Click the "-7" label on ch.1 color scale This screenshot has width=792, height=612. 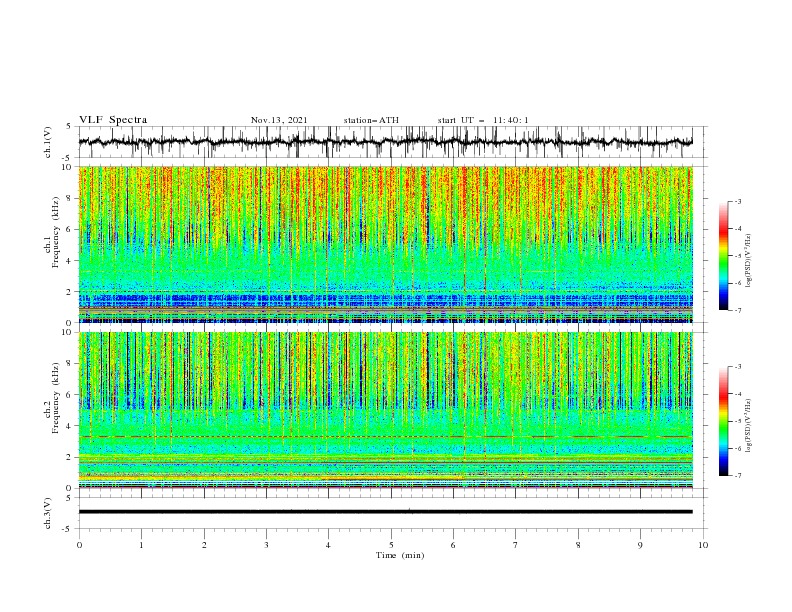[738, 311]
